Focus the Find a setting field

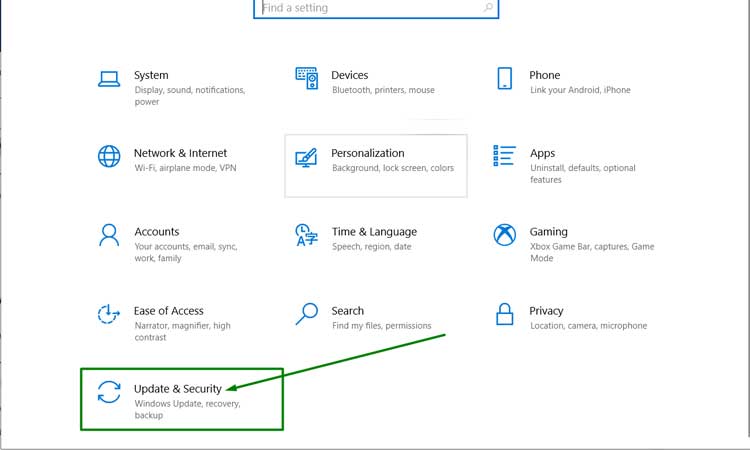point(376,8)
